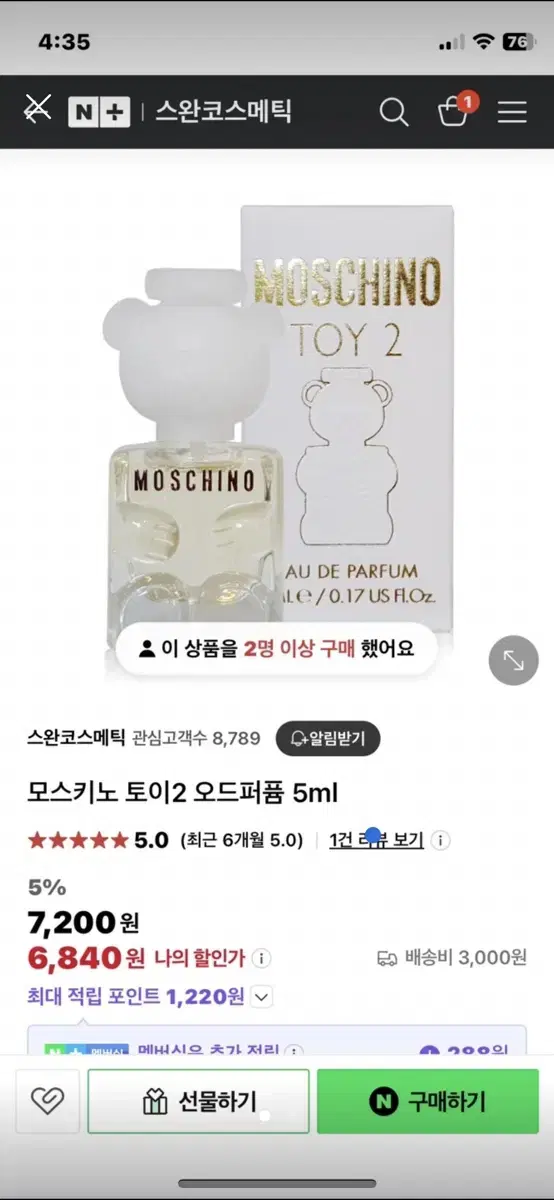The height and width of the screenshot is (1200, 554).
Task: Tap the 2명 이상 구매 purchase notice banner
Action: (277, 649)
